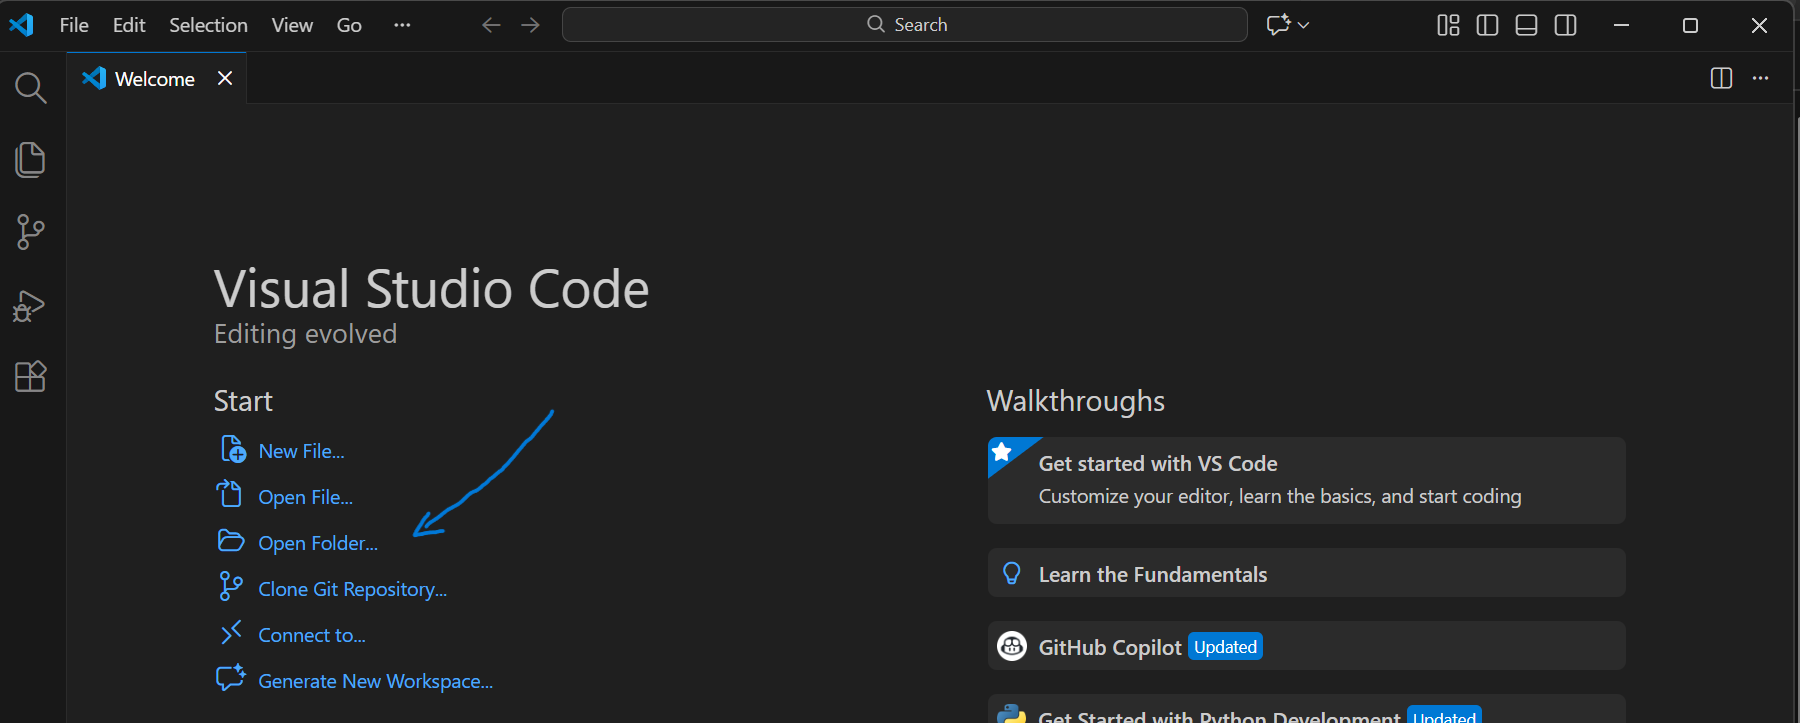Open editor More Actions ellipsis menu
The height and width of the screenshot is (723, 1800).
pyautogui.click(x=1761, y=78)
